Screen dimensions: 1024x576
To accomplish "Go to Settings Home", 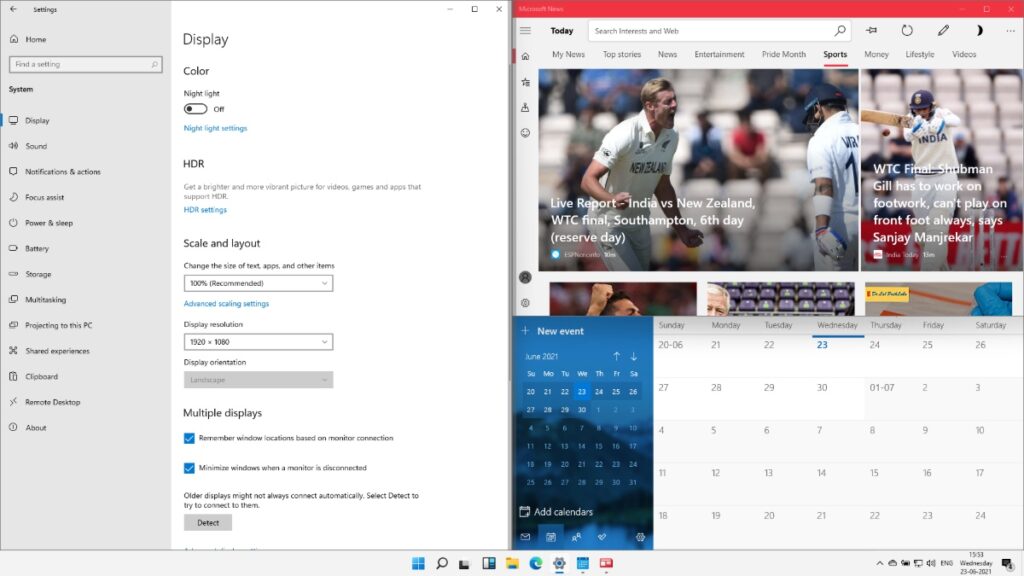I will click(x=36, y=39).
